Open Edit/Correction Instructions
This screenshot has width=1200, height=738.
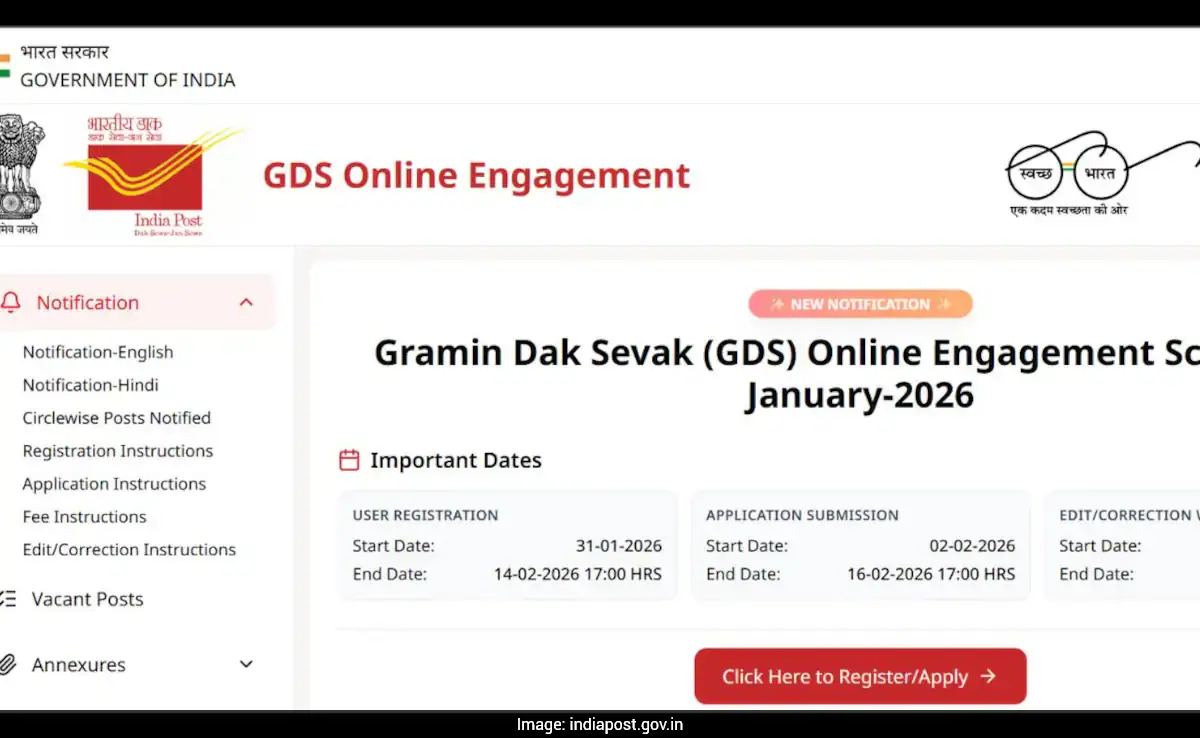[129, 550]
